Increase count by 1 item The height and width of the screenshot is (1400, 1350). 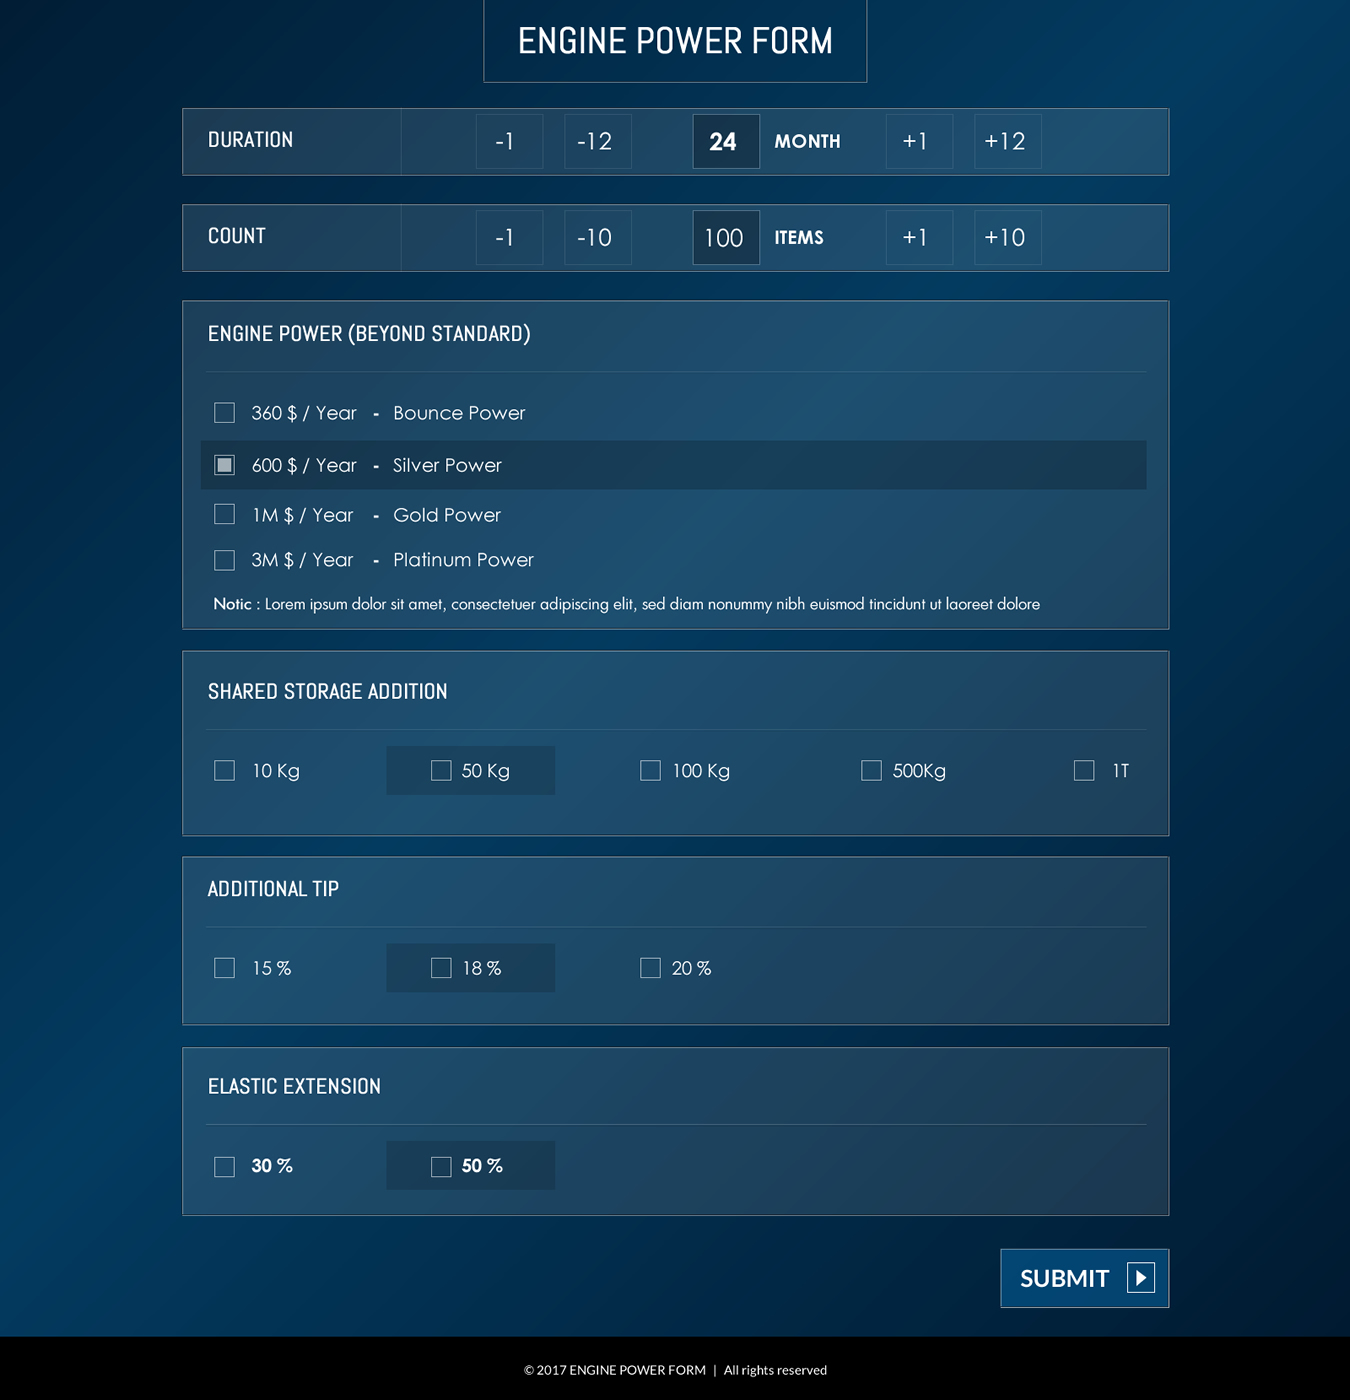coord(919,238)
